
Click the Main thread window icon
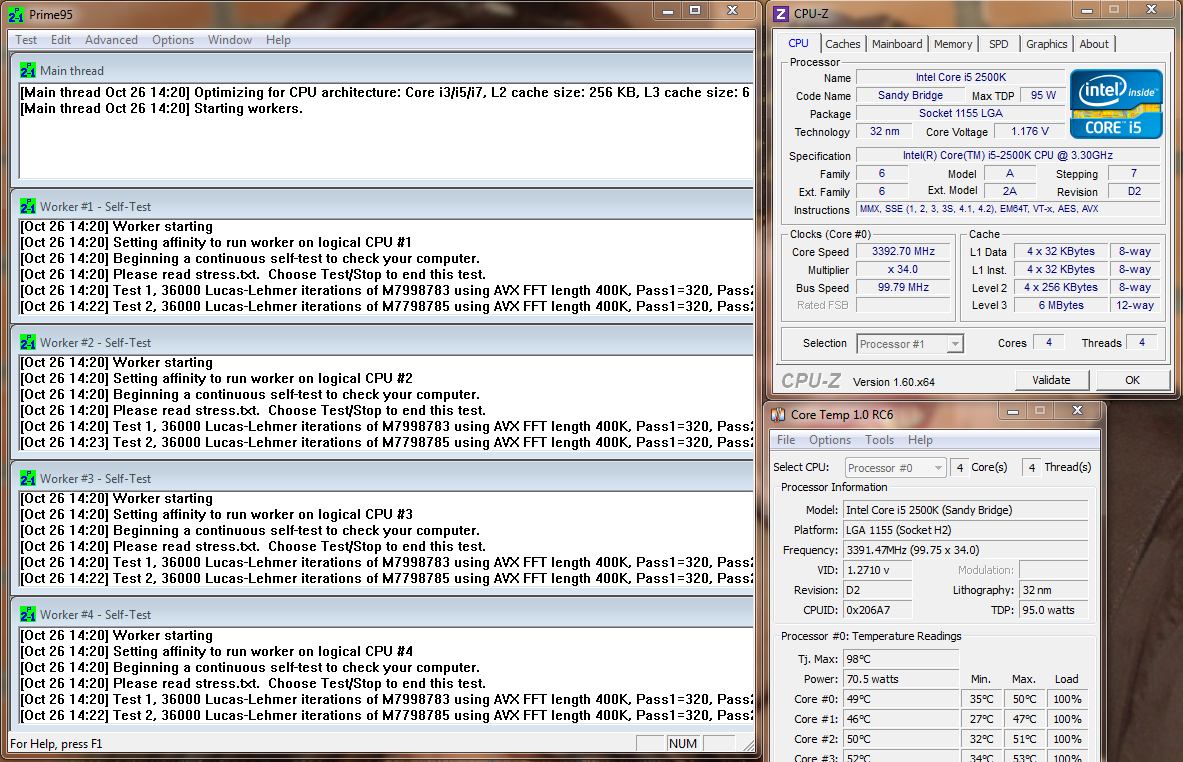(28, 70)
